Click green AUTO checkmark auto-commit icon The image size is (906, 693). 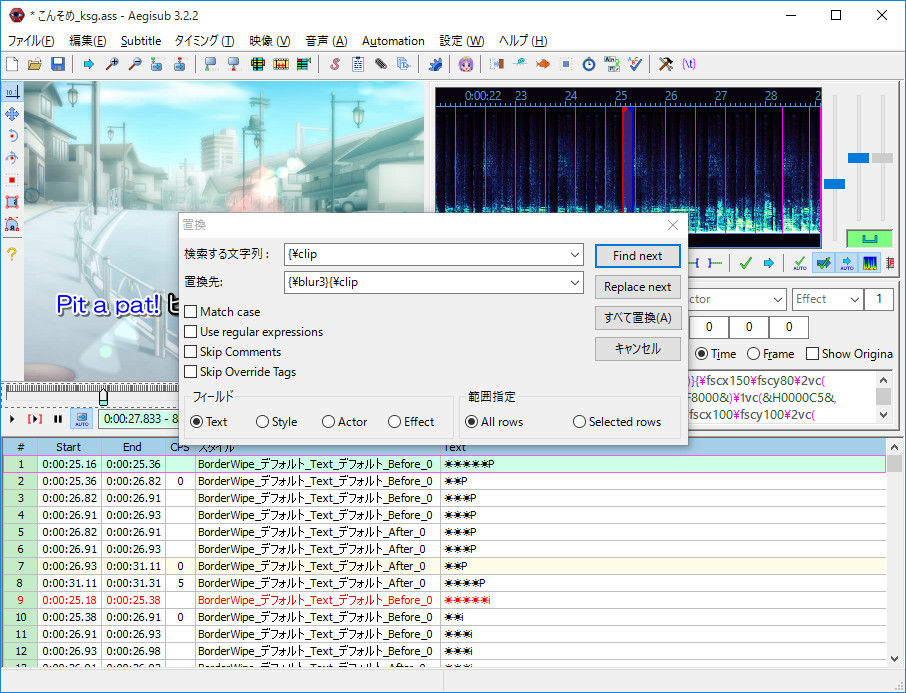point(800,264)
